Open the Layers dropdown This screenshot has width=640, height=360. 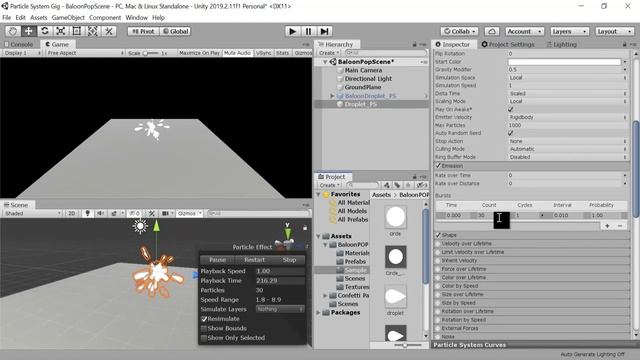[569, 31]
